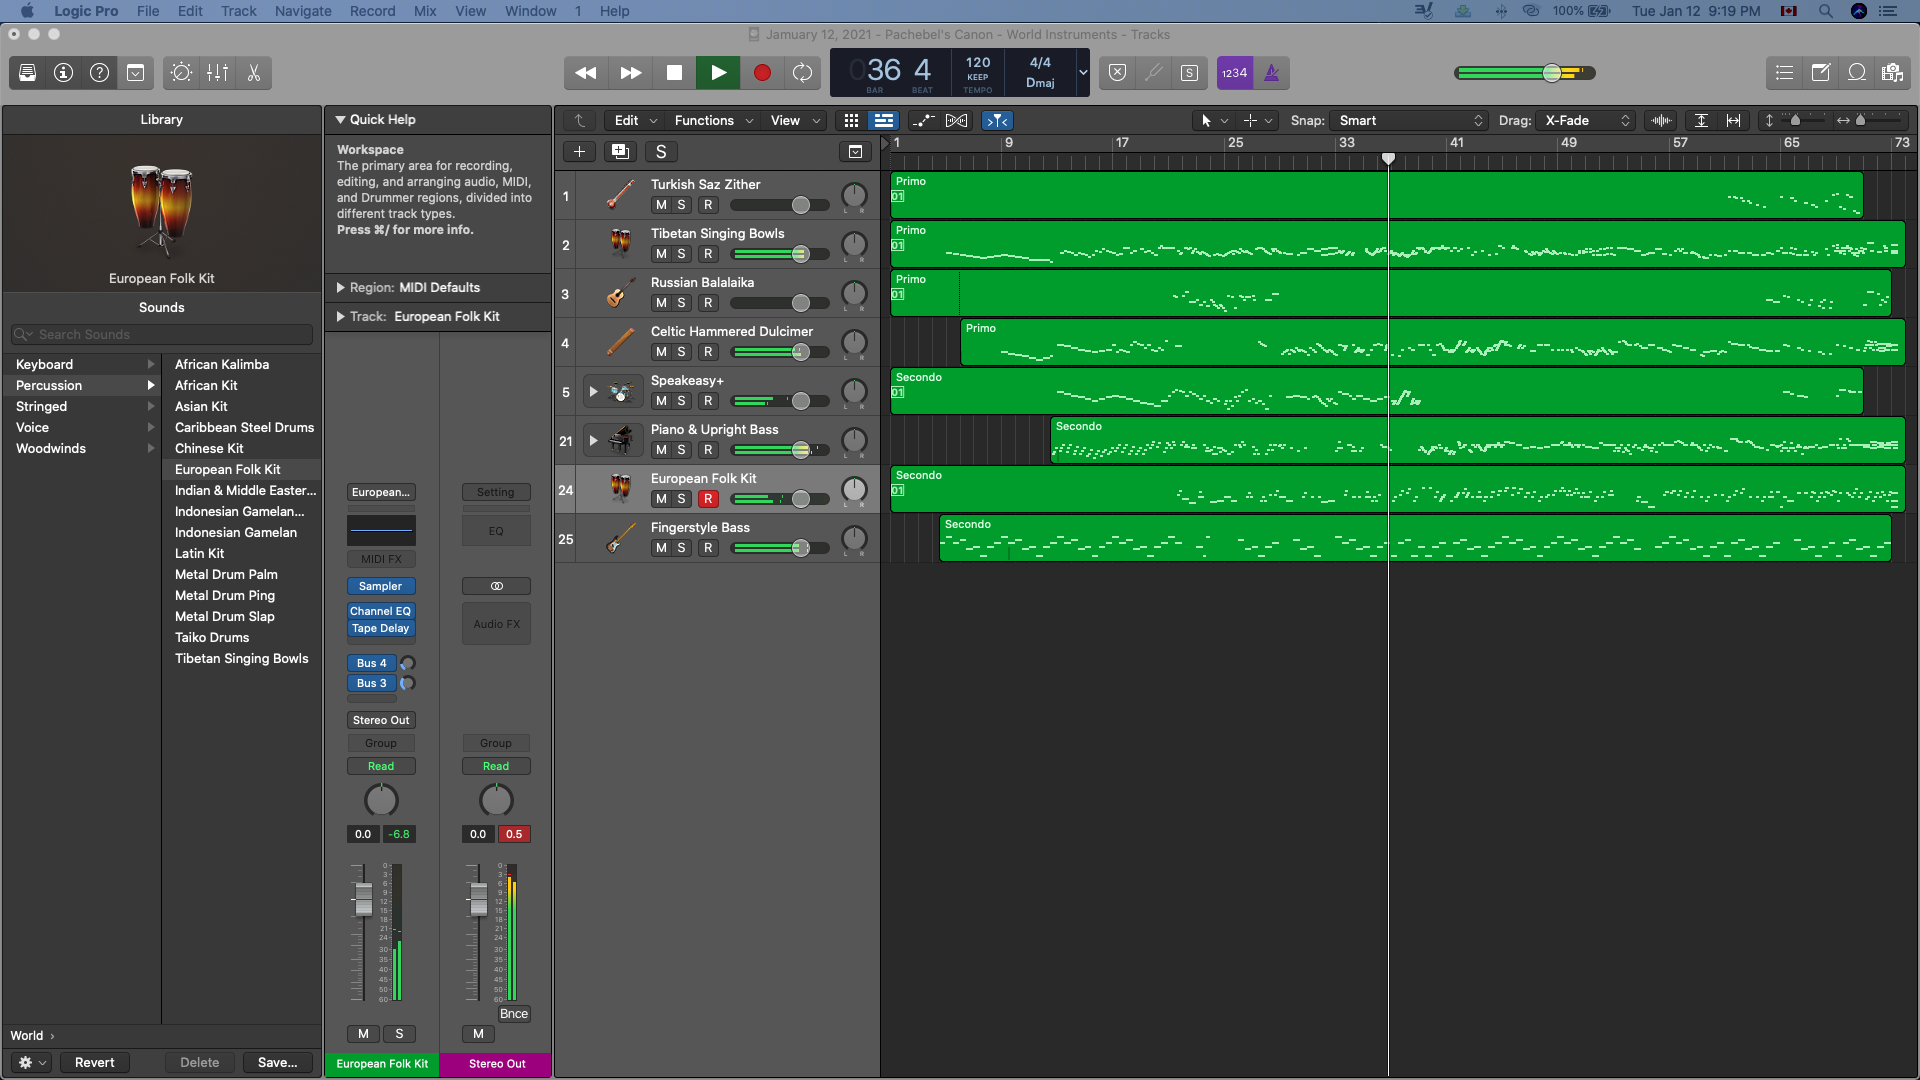The width and height of the screenshot is (1920, 1080).
Task: Open the Editors scissors button
Action: [254, 73]
